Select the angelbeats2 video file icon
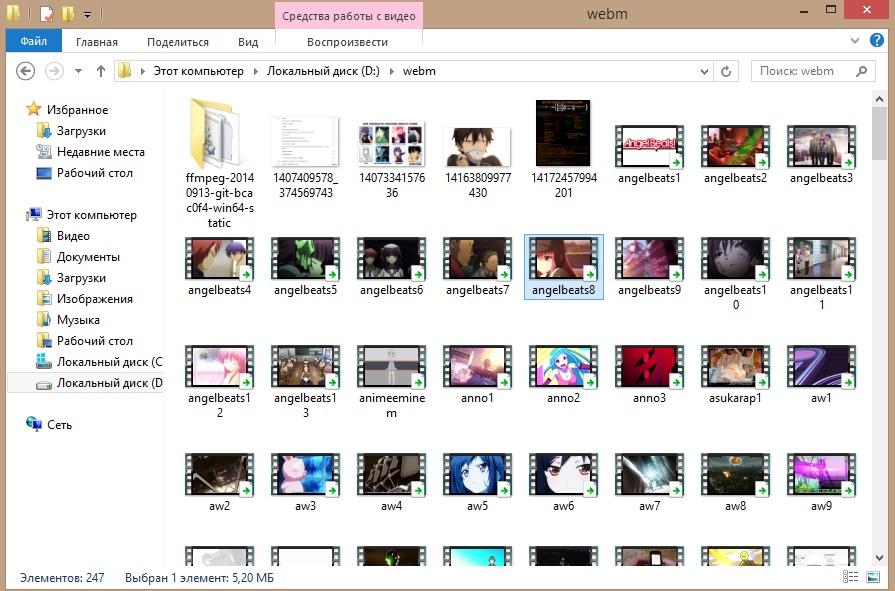Screen dimensions: 895x591 tap(735, 147)
